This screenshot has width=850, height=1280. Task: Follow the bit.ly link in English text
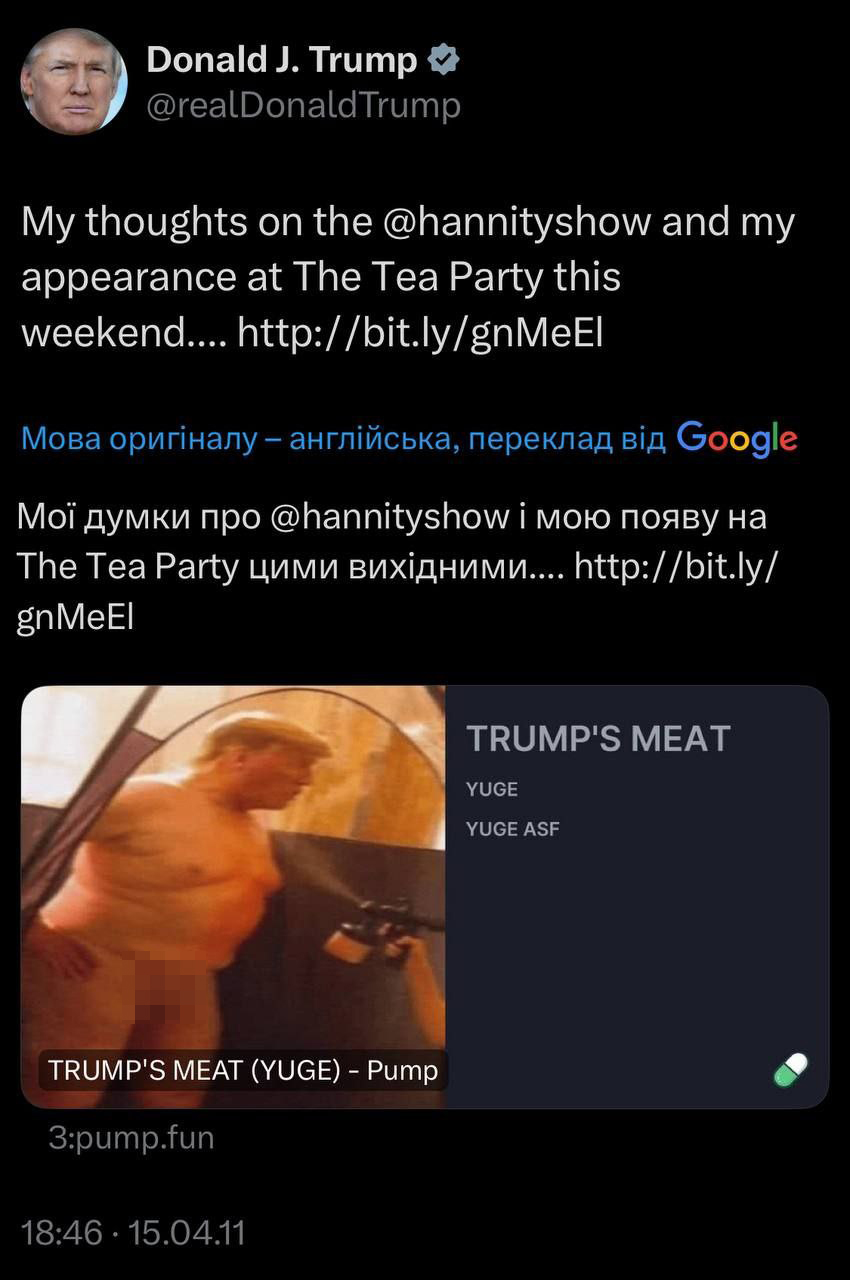pos(421,332)
